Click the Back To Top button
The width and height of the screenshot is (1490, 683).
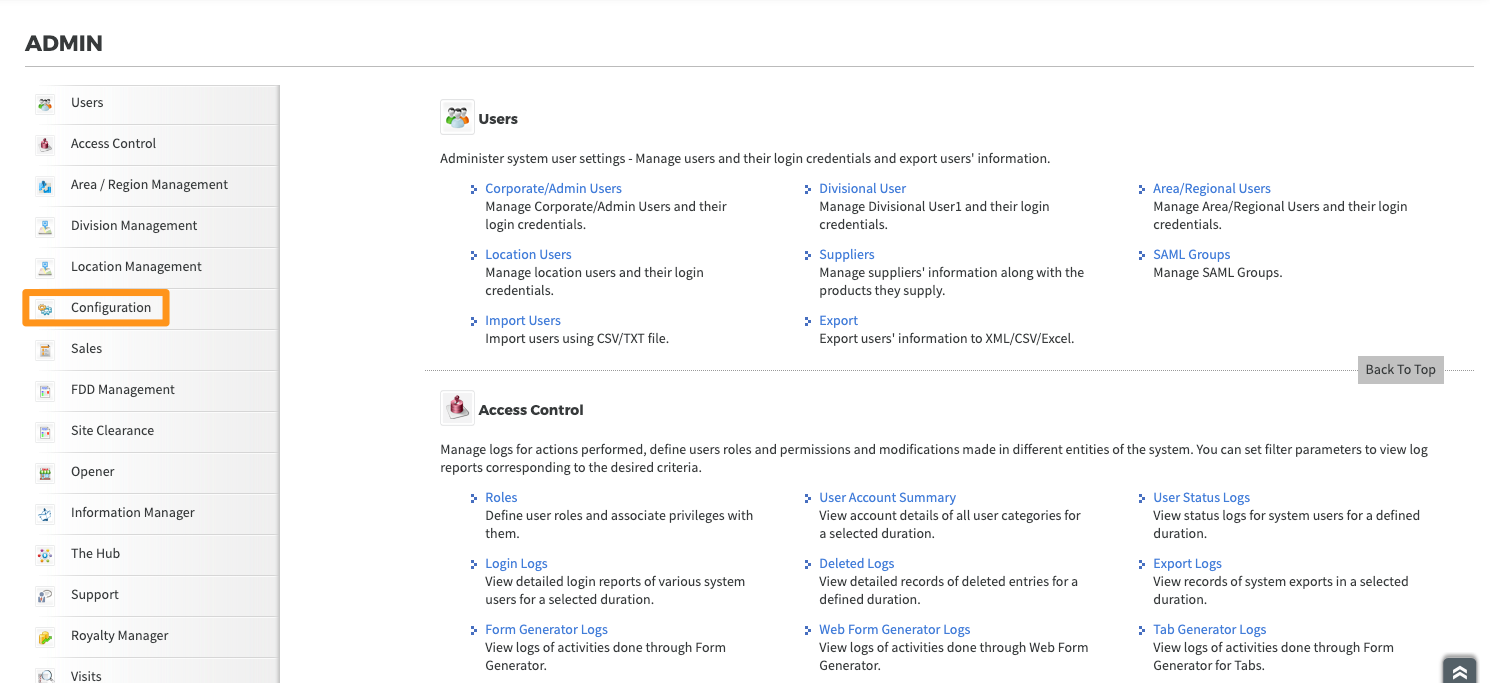1400,369
